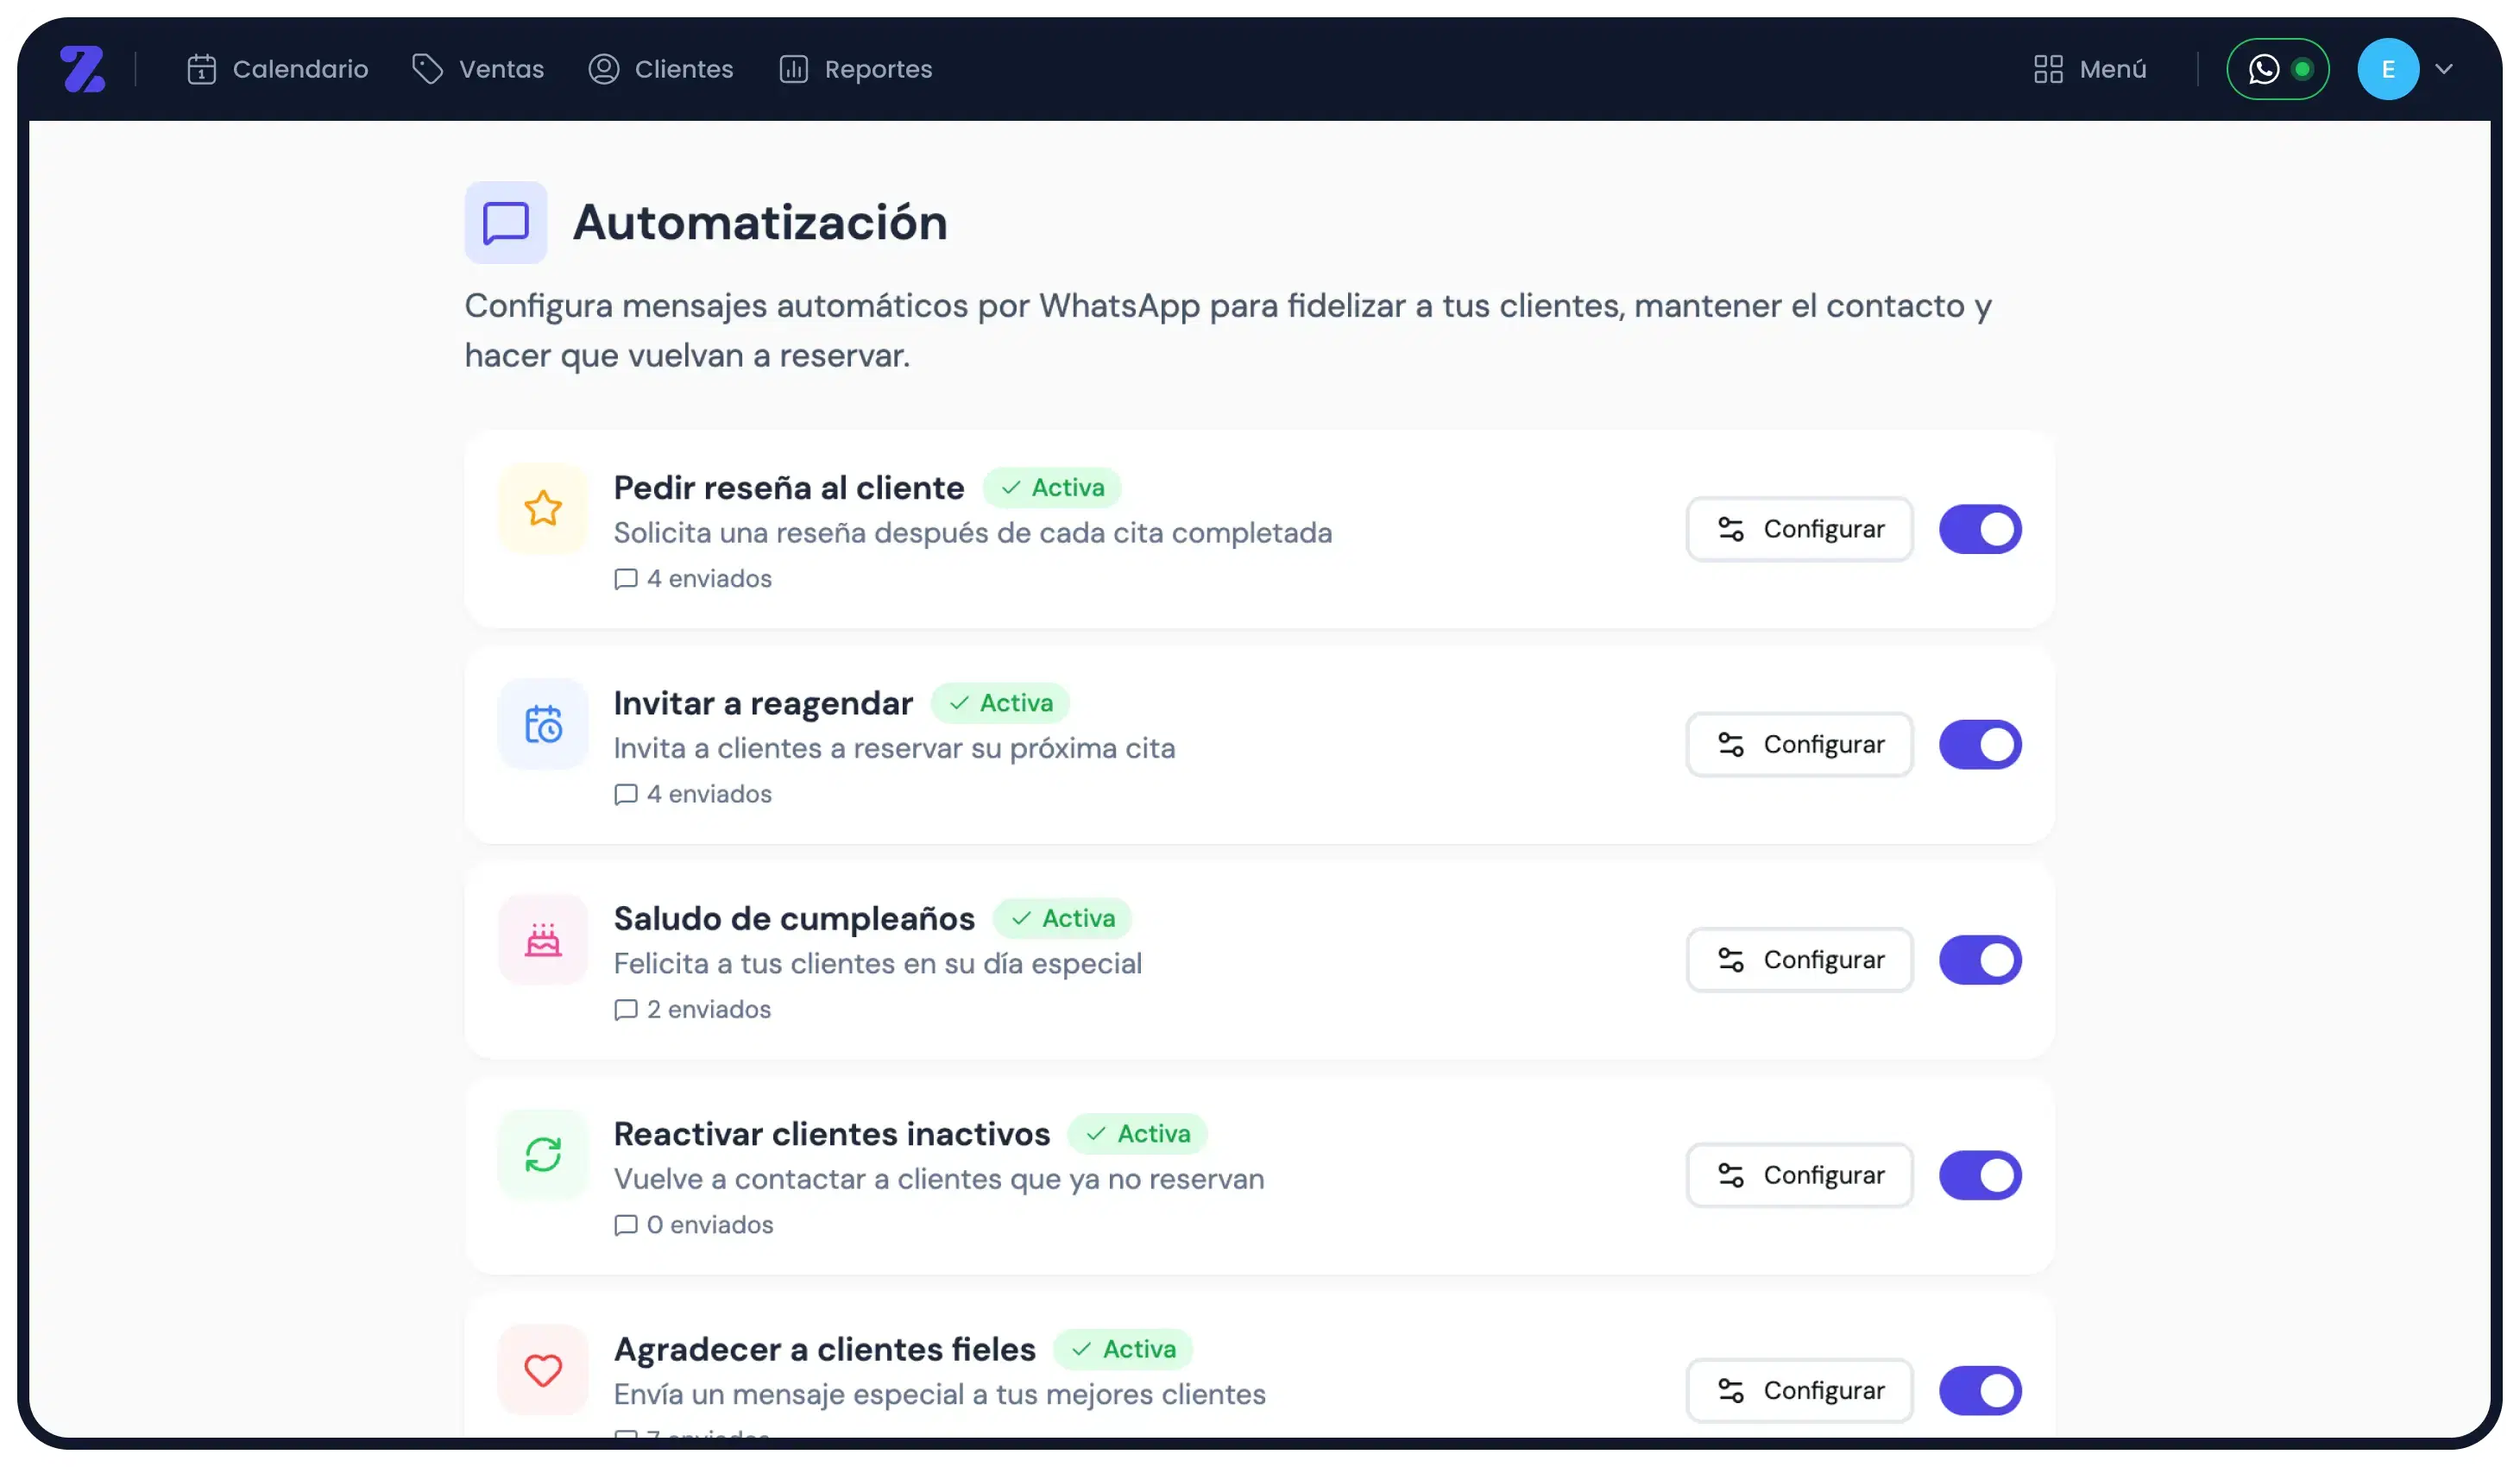Viewport: 2520px width, 1467px height.
Task: Click the E user avatar
Action: (2388, 69)
